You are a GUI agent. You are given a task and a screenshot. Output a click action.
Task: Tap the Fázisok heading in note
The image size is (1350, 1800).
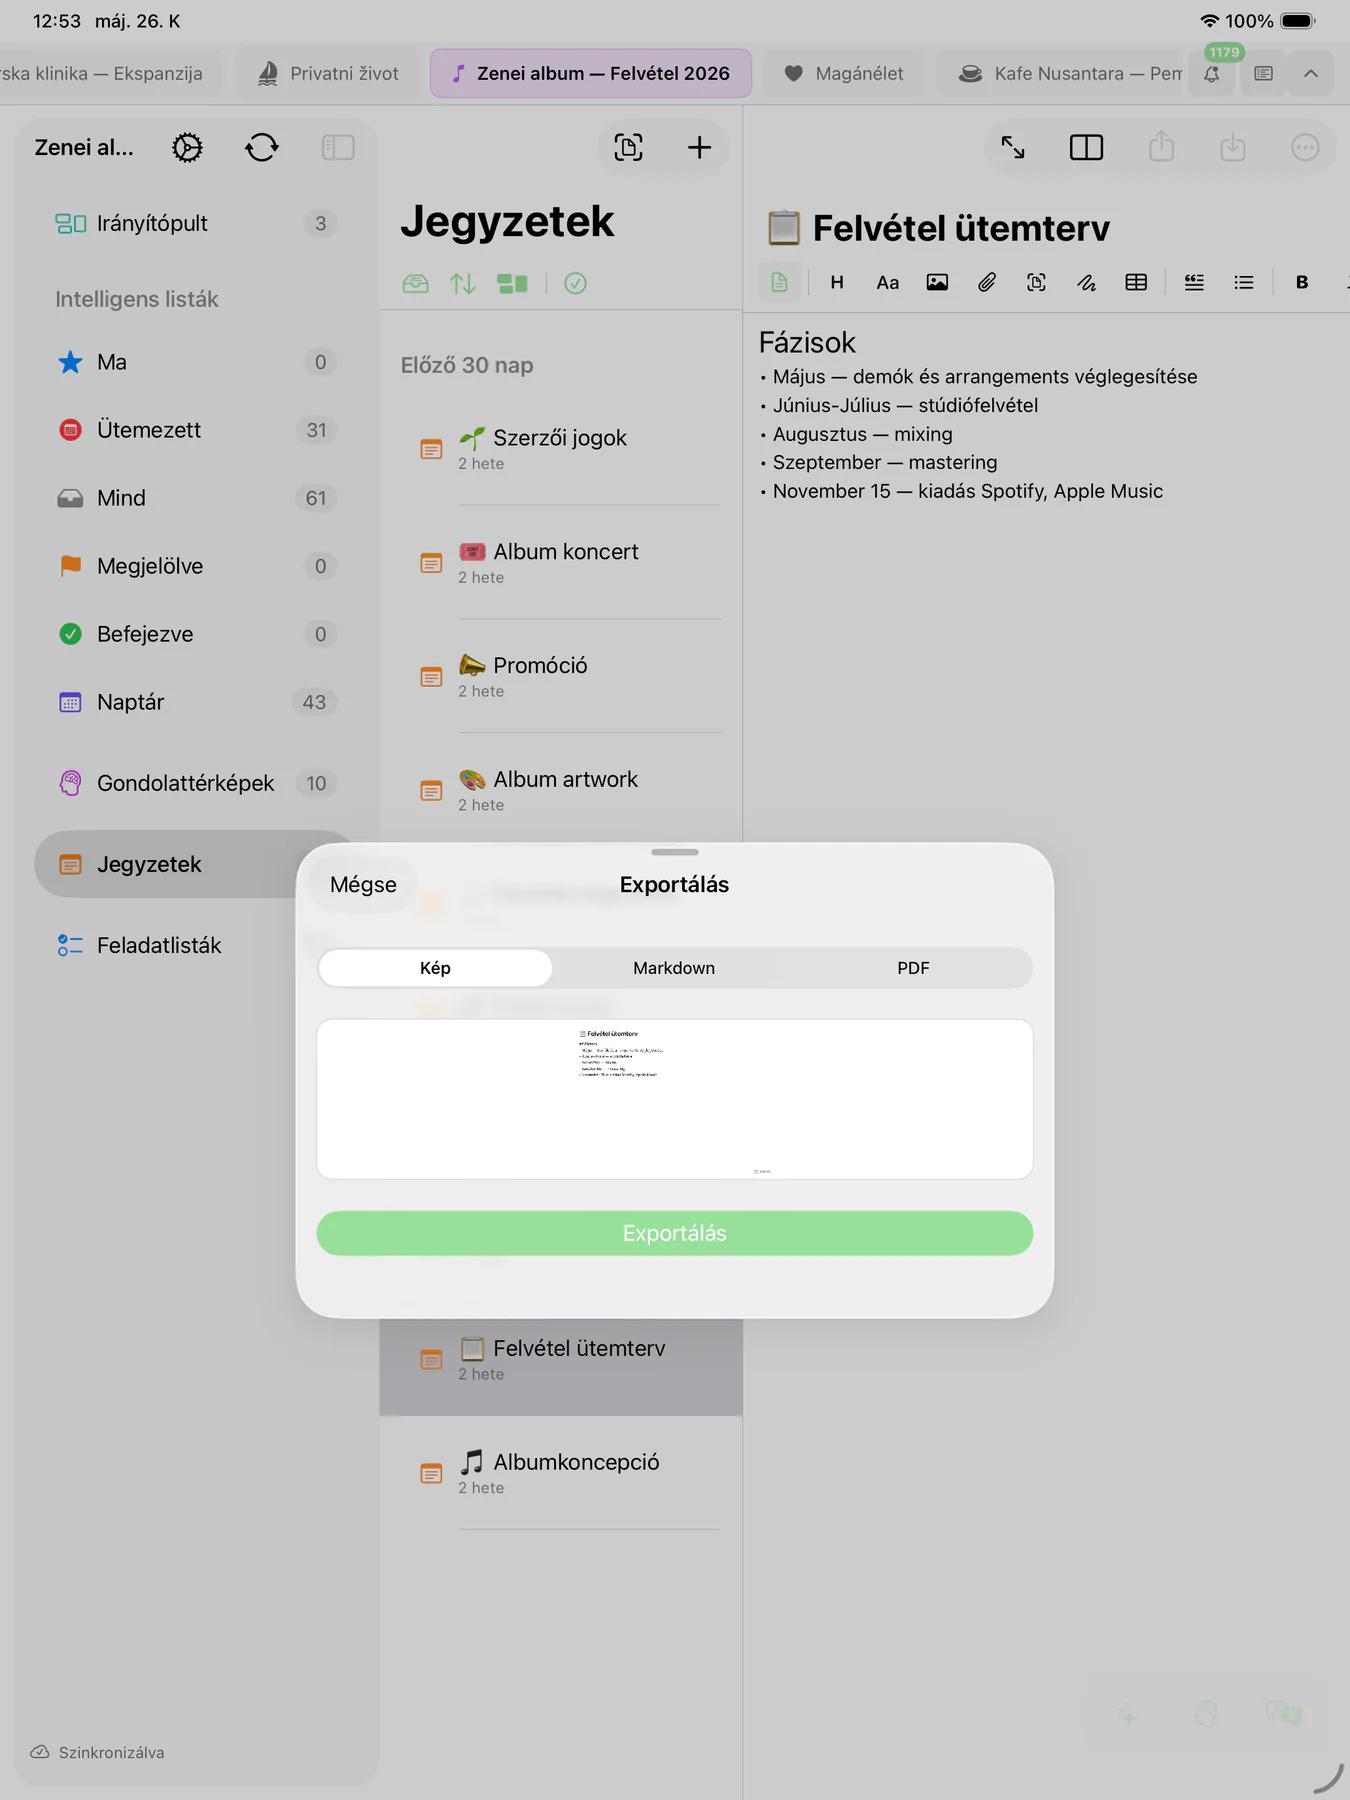pyautogui.click(x=807, y=343)
